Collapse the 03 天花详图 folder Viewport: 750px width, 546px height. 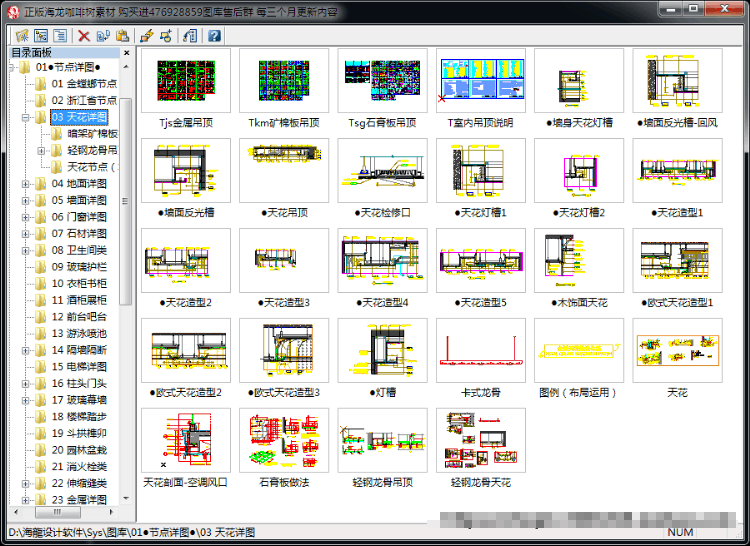[x=25, y=117]
